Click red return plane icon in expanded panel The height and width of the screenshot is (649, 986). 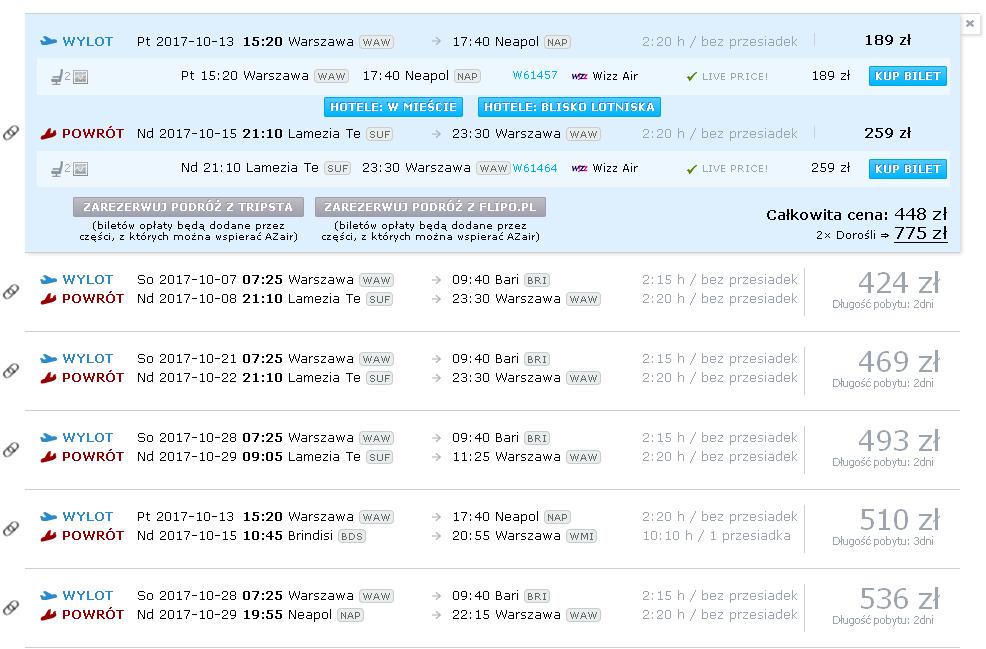coord(48,133)
